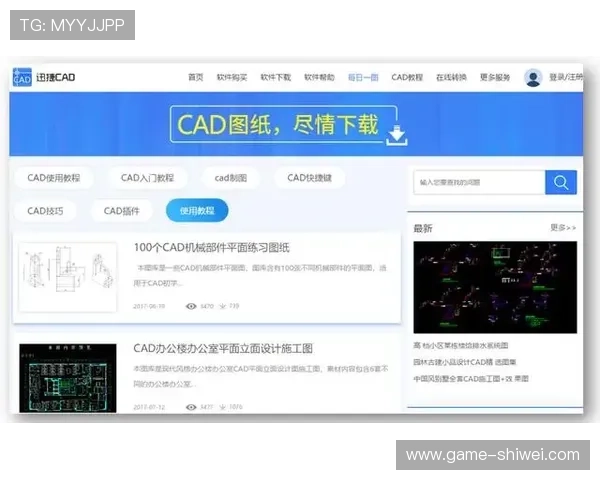This screenshot has height=480, width=600.
Task: Open 软件购买 navigation item
Action: tap(232, 77)
